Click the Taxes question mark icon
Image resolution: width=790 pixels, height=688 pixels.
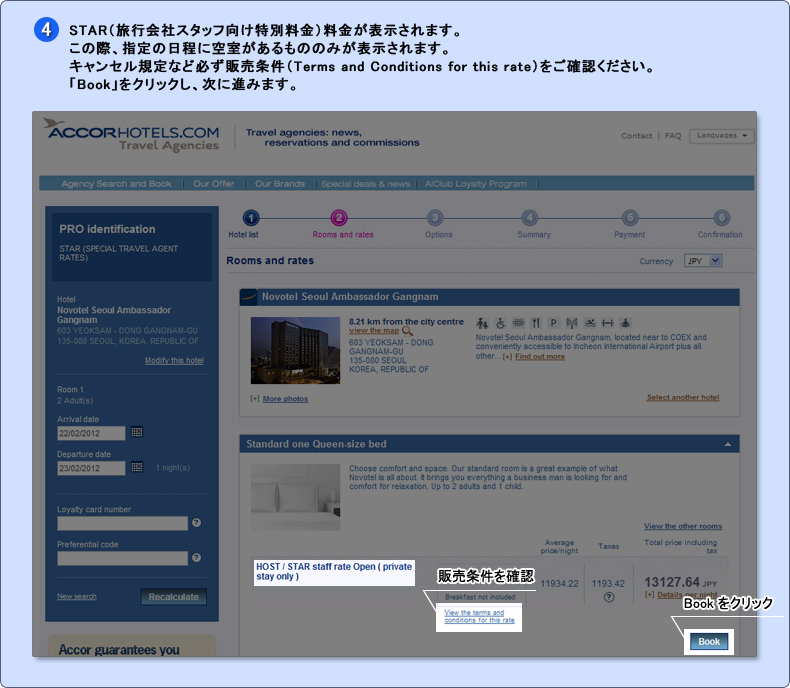click(609, 597)
